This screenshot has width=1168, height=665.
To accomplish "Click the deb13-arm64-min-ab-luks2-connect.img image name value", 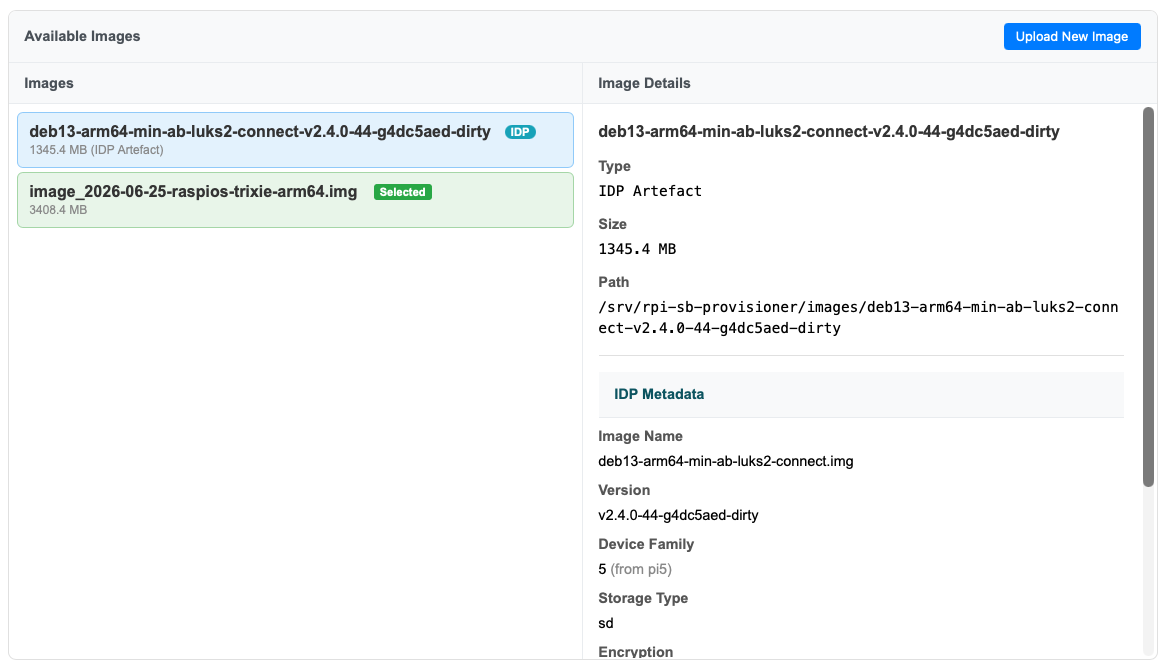I will [726, 462].
